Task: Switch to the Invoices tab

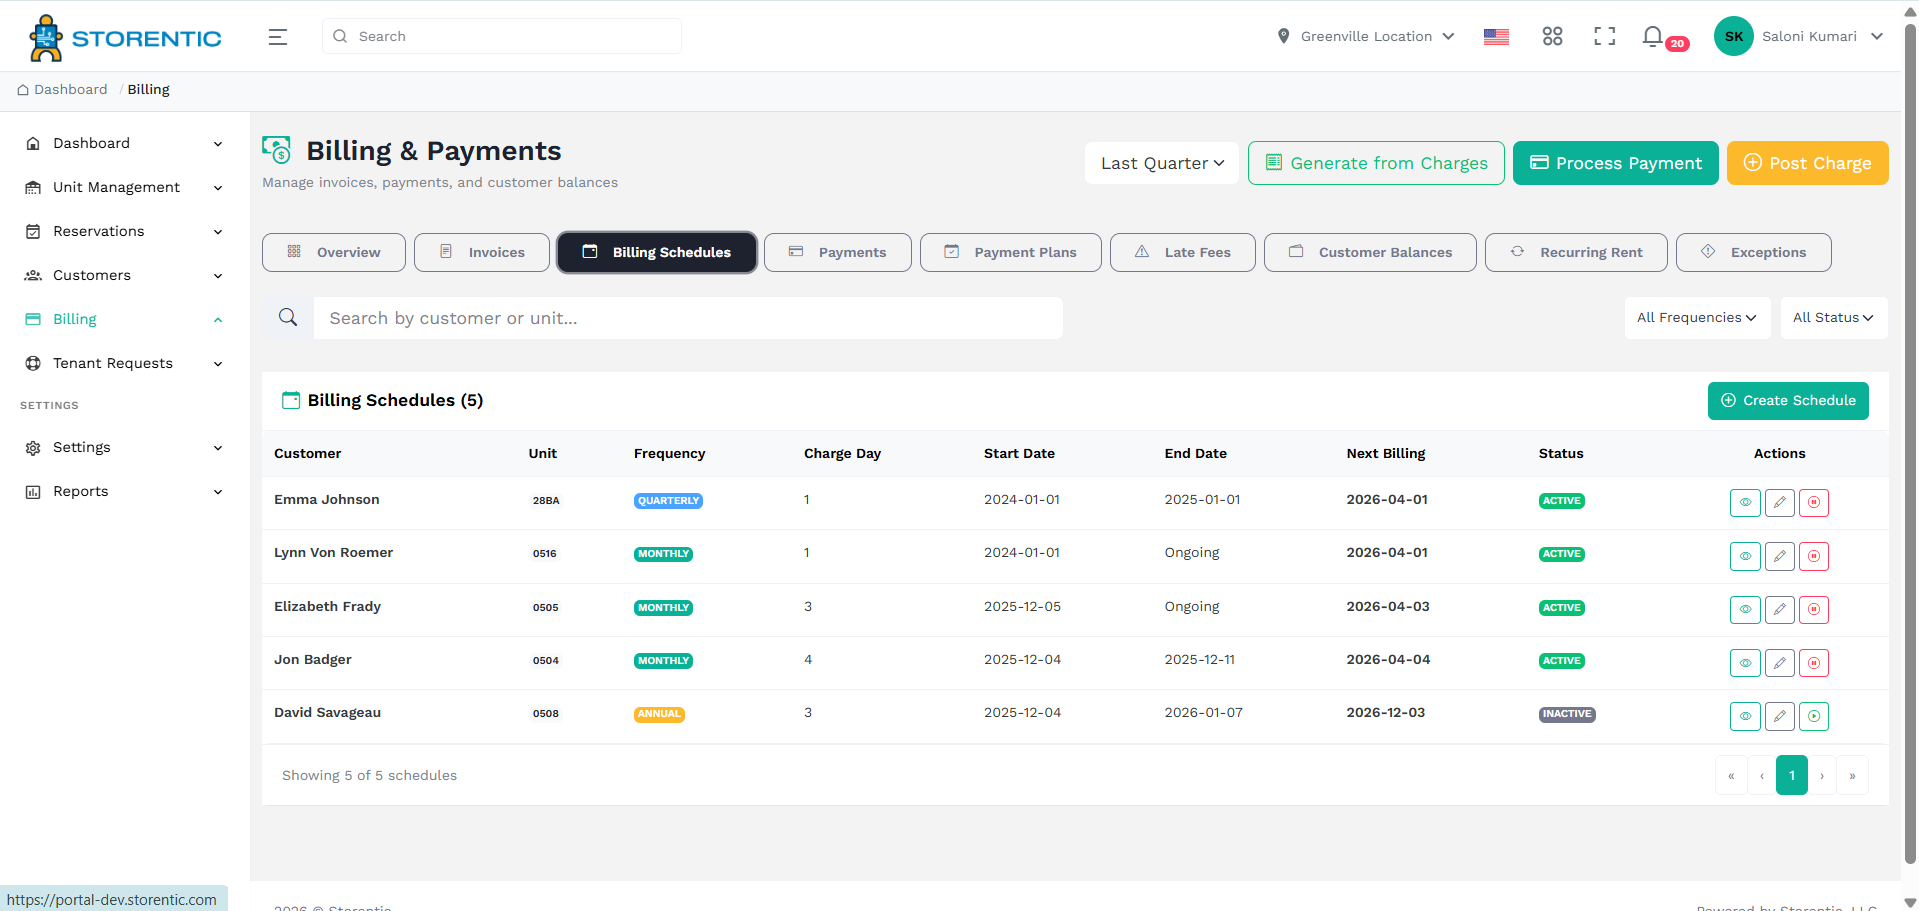Action: 481,252
